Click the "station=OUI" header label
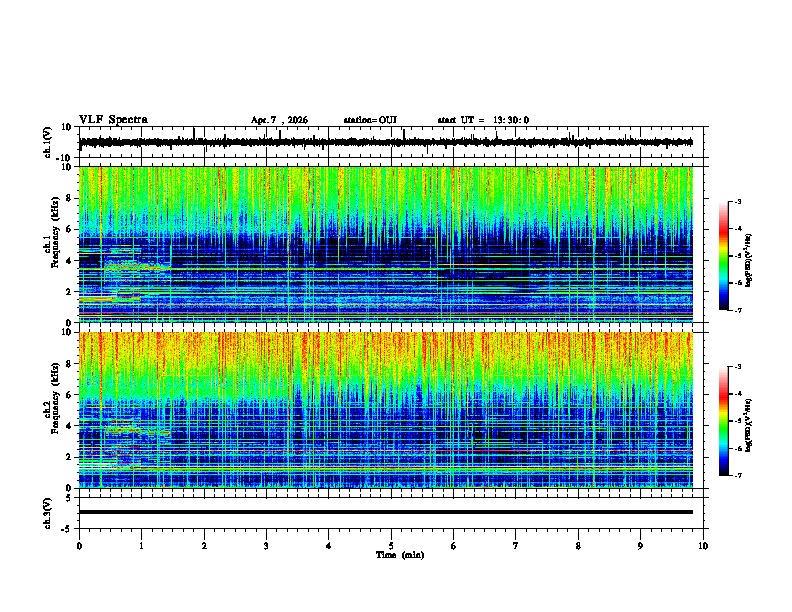This screenshot has height=612, width=792. pos(370,120)
